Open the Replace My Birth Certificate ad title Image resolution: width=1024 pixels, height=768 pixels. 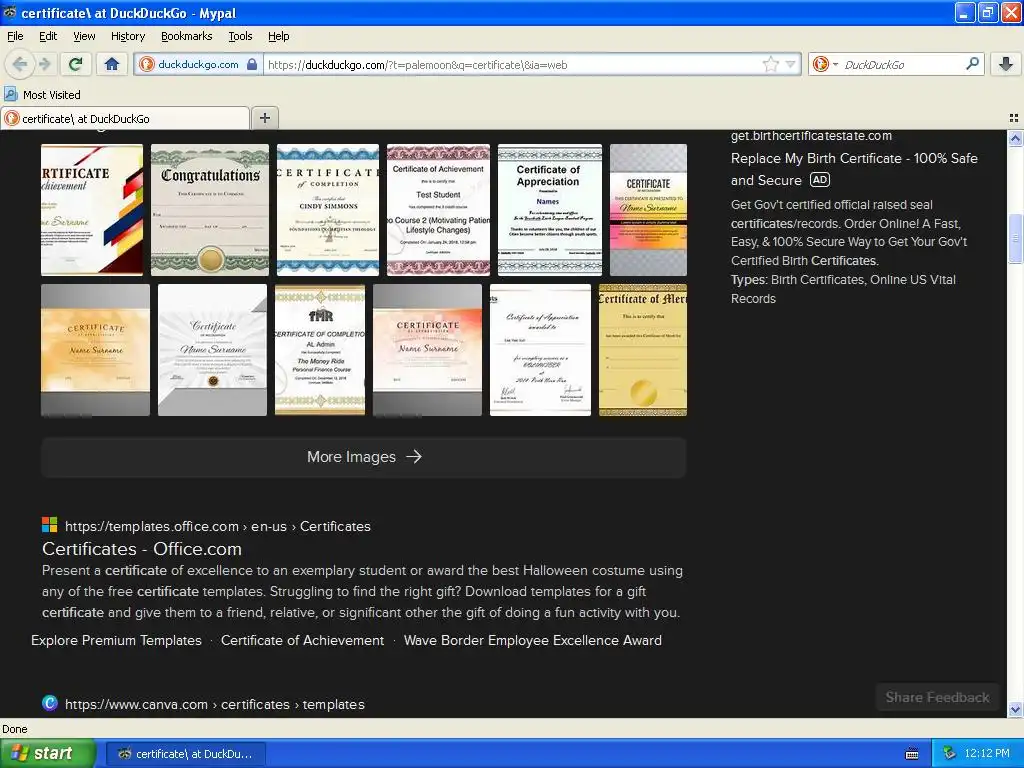tap(854, 168)
